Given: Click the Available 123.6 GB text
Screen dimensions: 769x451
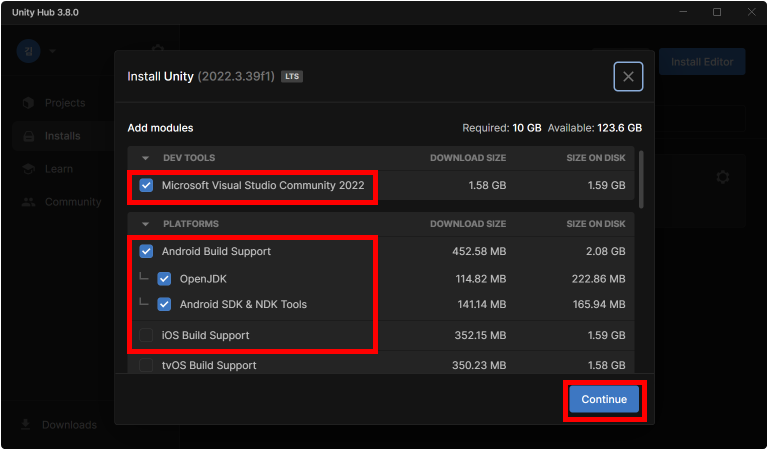Looking at the screenshot, I should [595, 128].
